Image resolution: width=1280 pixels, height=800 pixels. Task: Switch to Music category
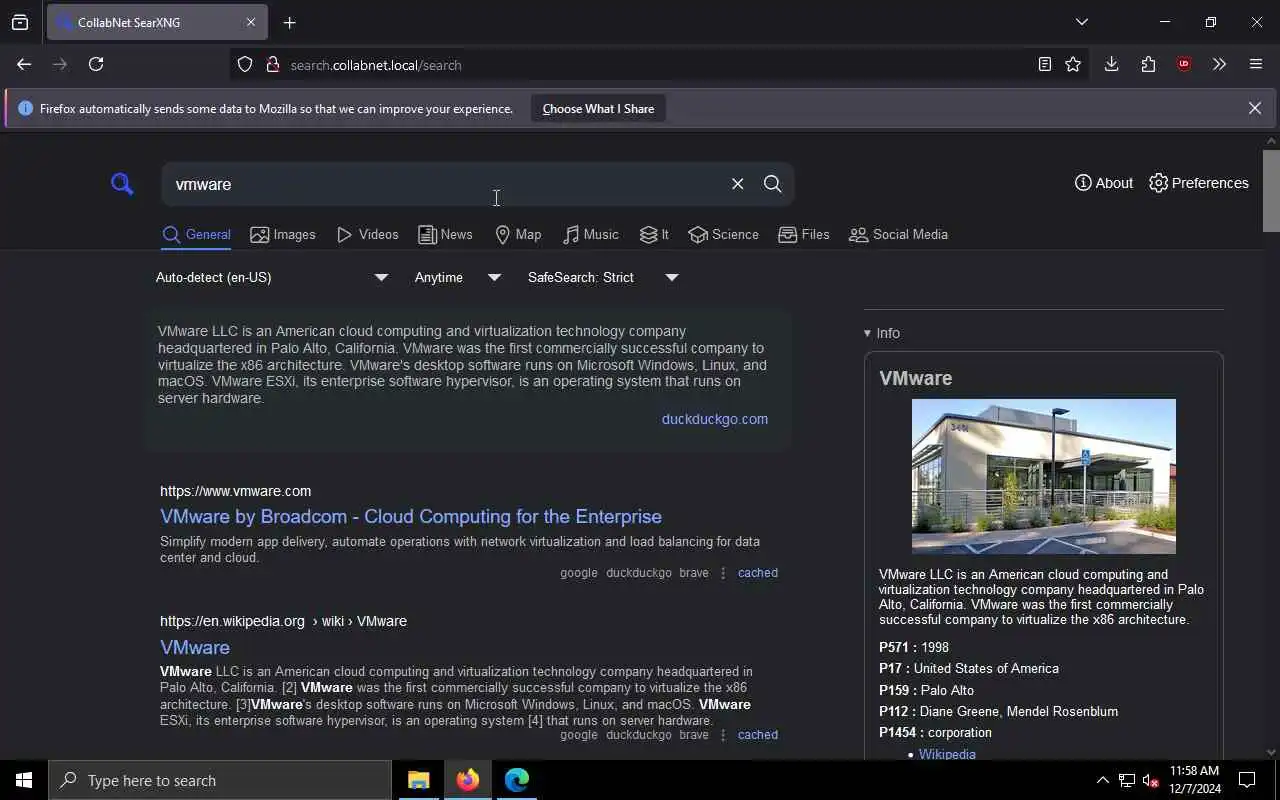tap(590, 235)
